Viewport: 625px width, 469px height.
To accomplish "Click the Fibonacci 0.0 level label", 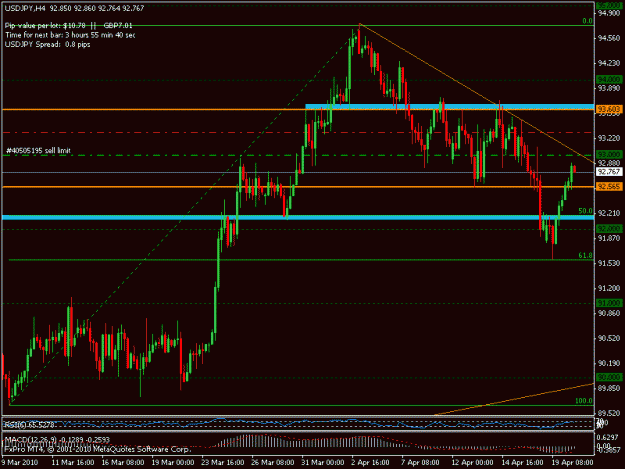I will (x=587, y=21).
